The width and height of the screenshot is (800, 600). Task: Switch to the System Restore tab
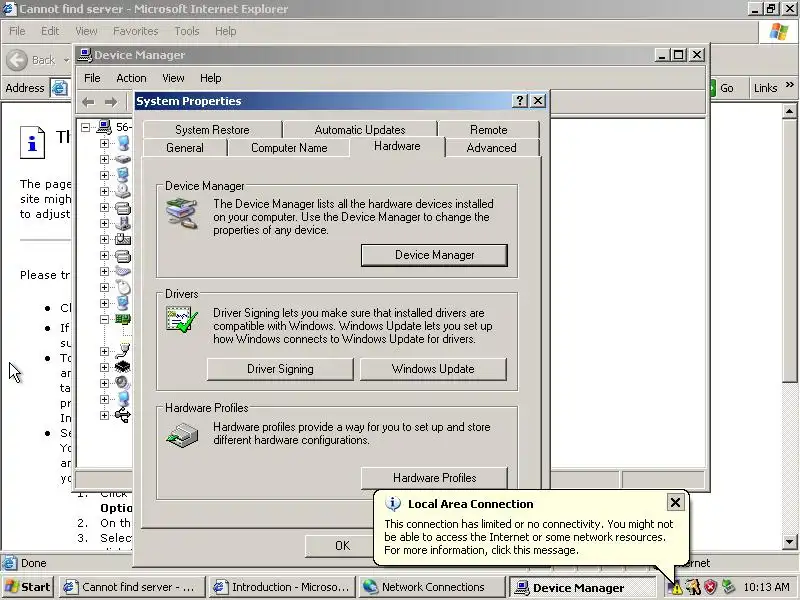tap(212, 130)
